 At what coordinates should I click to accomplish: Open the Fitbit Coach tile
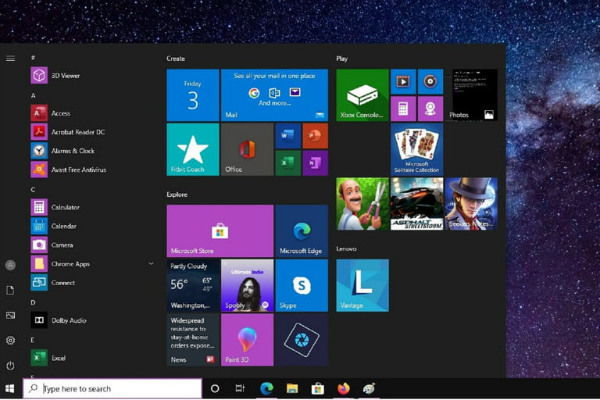click(193, 149)
